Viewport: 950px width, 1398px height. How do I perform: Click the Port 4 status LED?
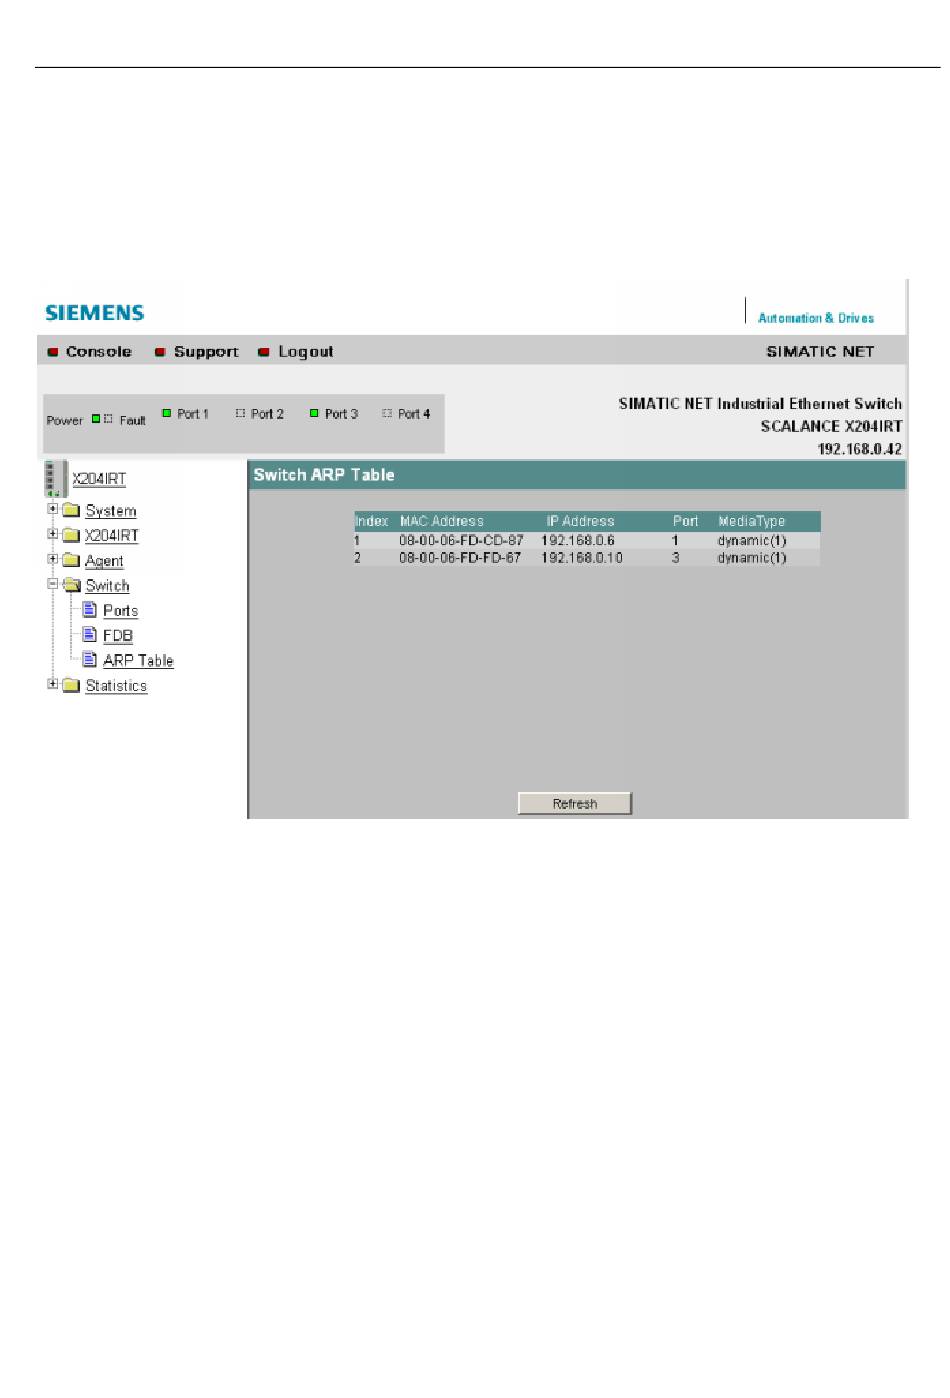coord(387,413)
